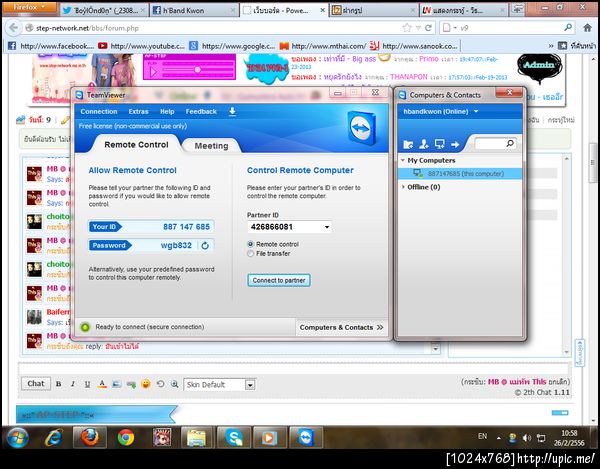The image size is (600, 469).
Task: Select the File transfer radio button
Action: click(251, 254)
